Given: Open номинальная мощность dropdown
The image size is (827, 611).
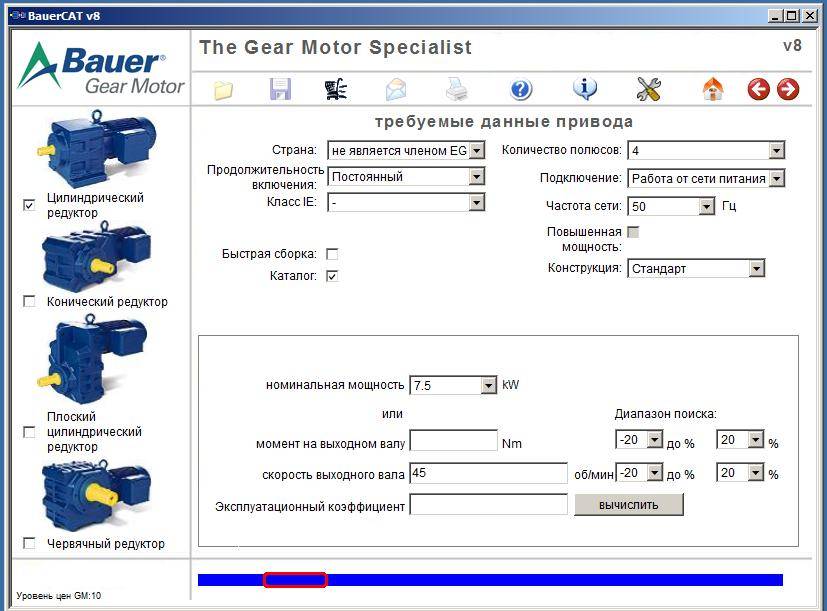Looking at the screenshot, I should [x=453, y=385].
